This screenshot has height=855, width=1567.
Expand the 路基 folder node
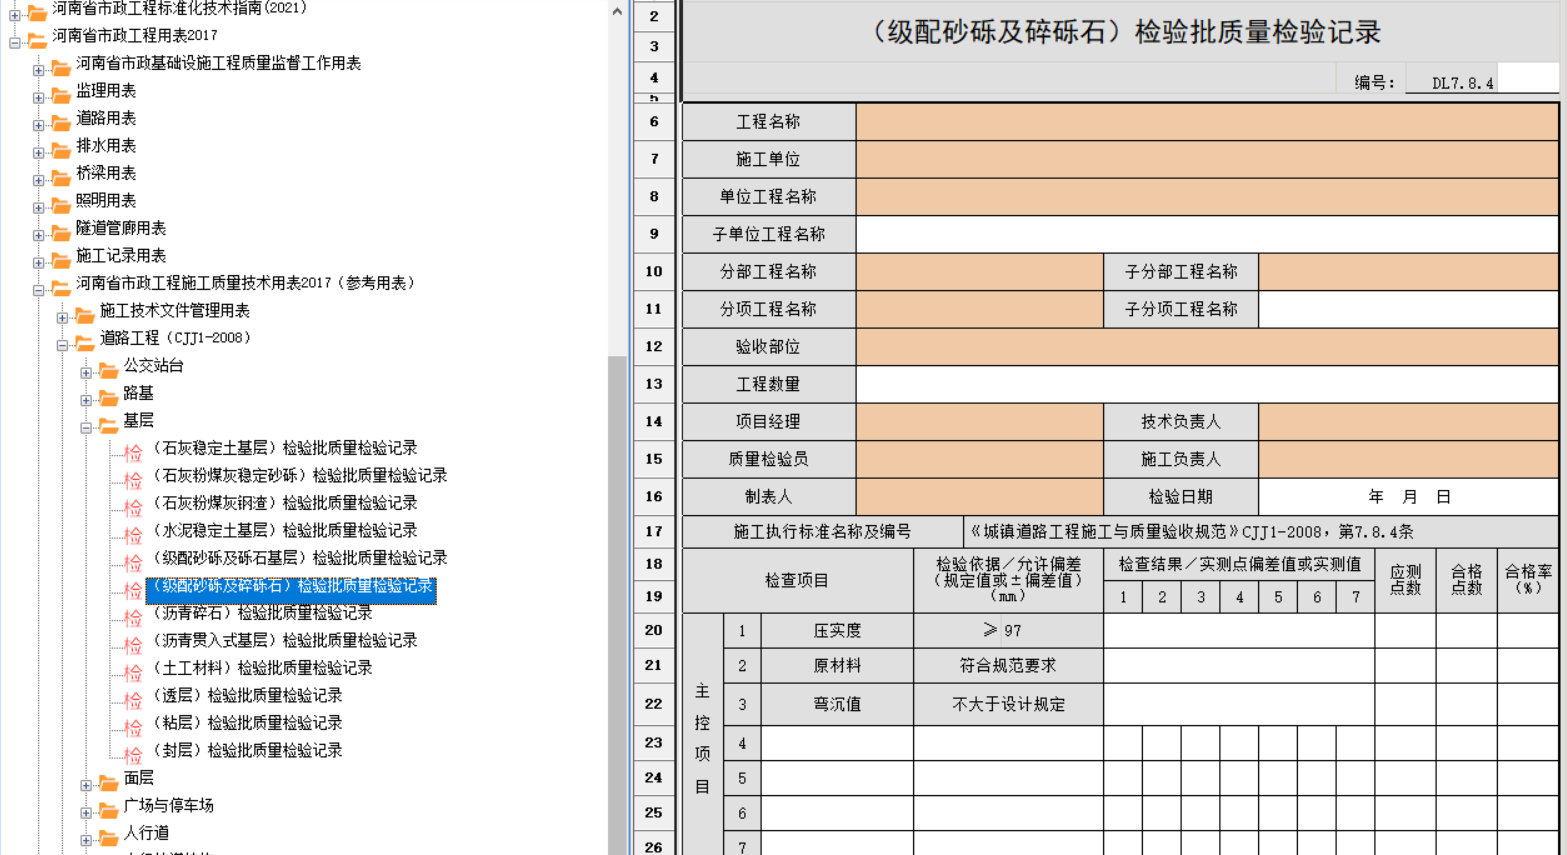(x=86, y=400)
